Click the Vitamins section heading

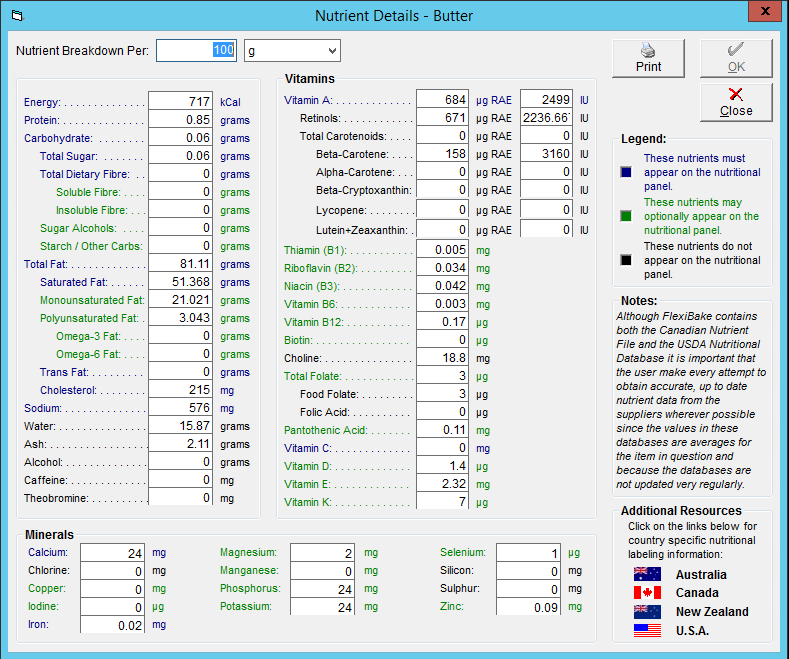pos(309,79)
